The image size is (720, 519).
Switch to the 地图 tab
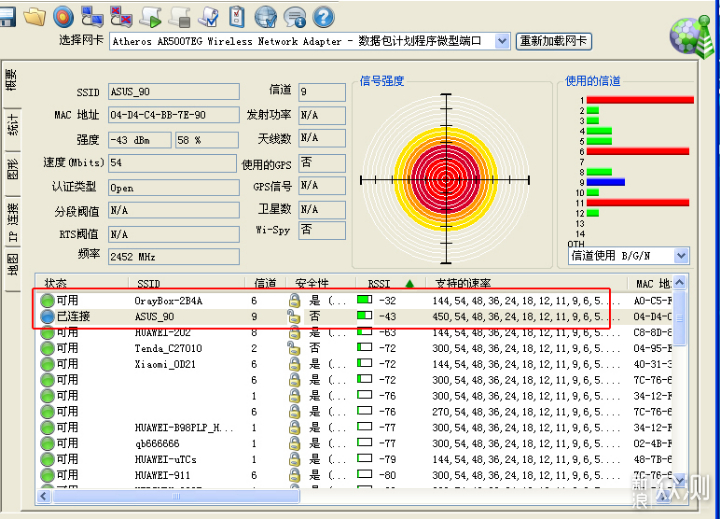click(x=12, y=264)
